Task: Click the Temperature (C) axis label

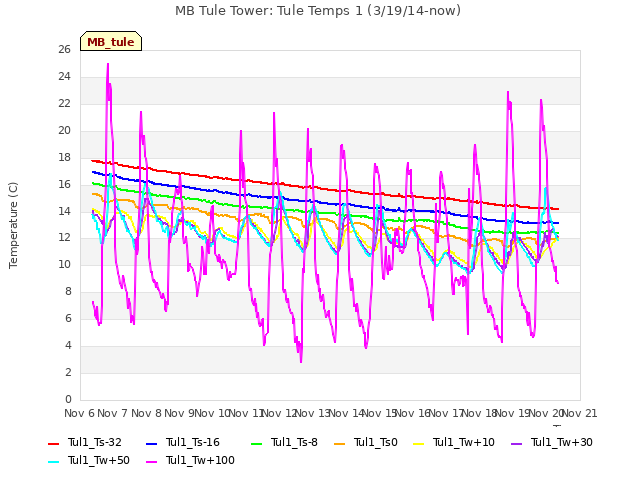Action: (13, 225)
